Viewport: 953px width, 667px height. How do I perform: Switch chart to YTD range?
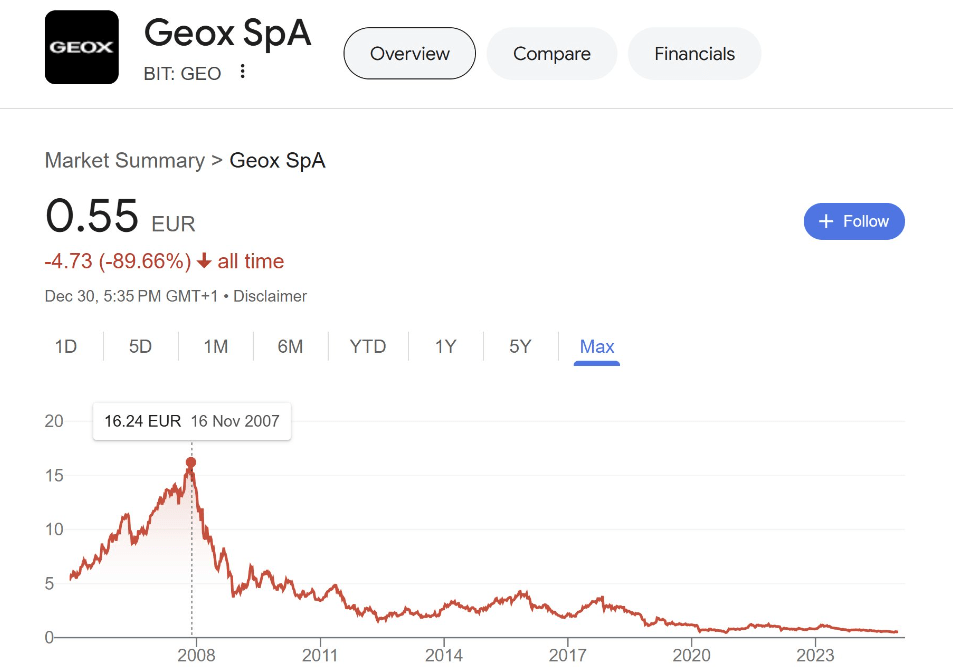[368, 347]
